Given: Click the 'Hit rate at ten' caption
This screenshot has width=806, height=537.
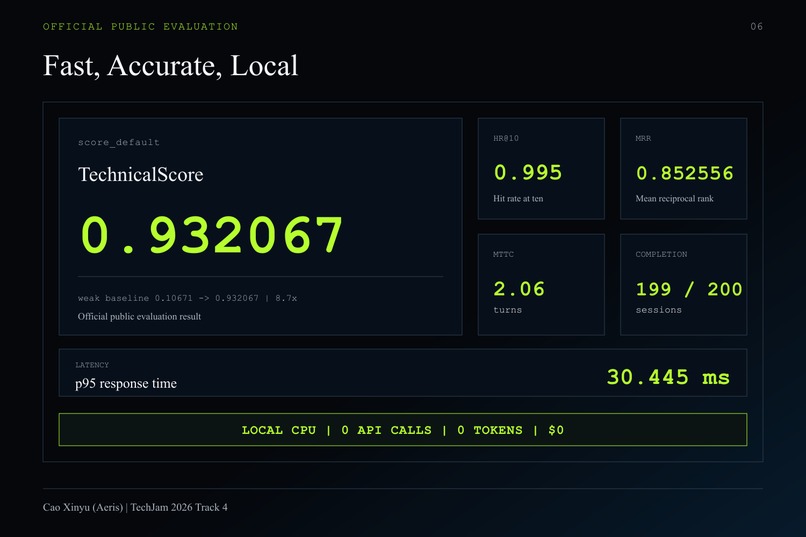Looking at the screenshot, I should click(x=518, y=198).
